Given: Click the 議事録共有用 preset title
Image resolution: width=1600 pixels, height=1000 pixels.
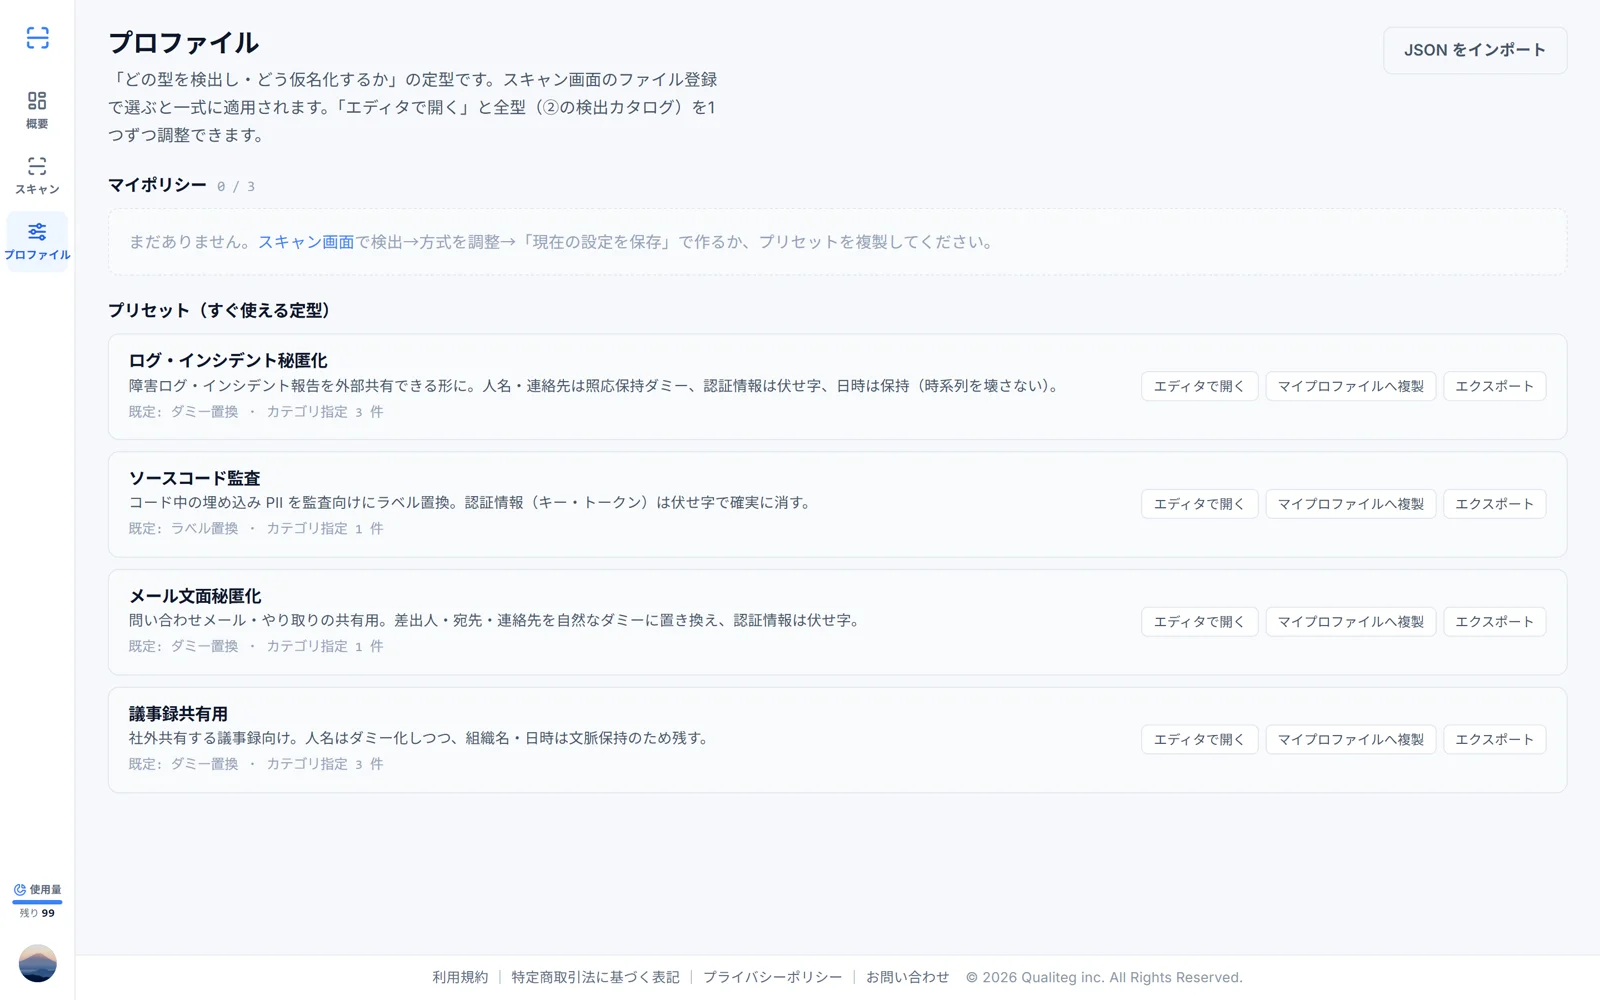Looking at the screenshot, I should click(x=178, y=714).
